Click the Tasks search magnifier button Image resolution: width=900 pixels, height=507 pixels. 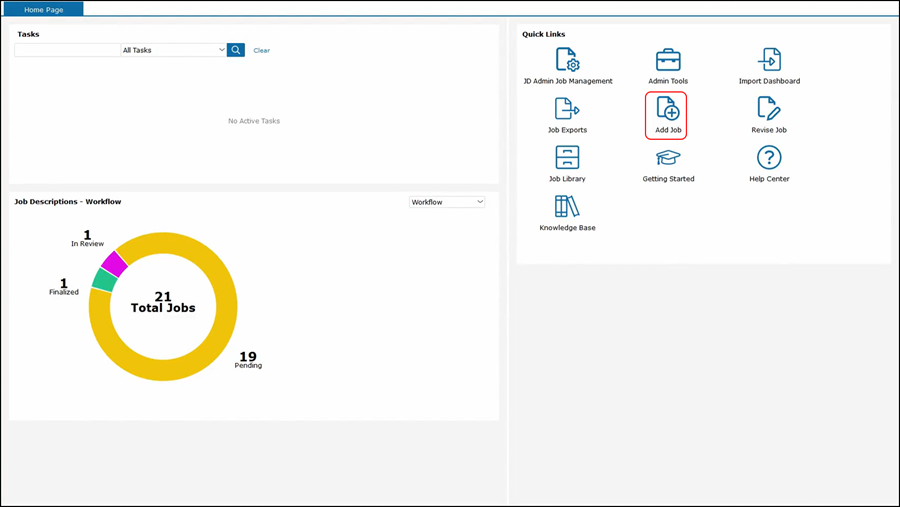236,50
